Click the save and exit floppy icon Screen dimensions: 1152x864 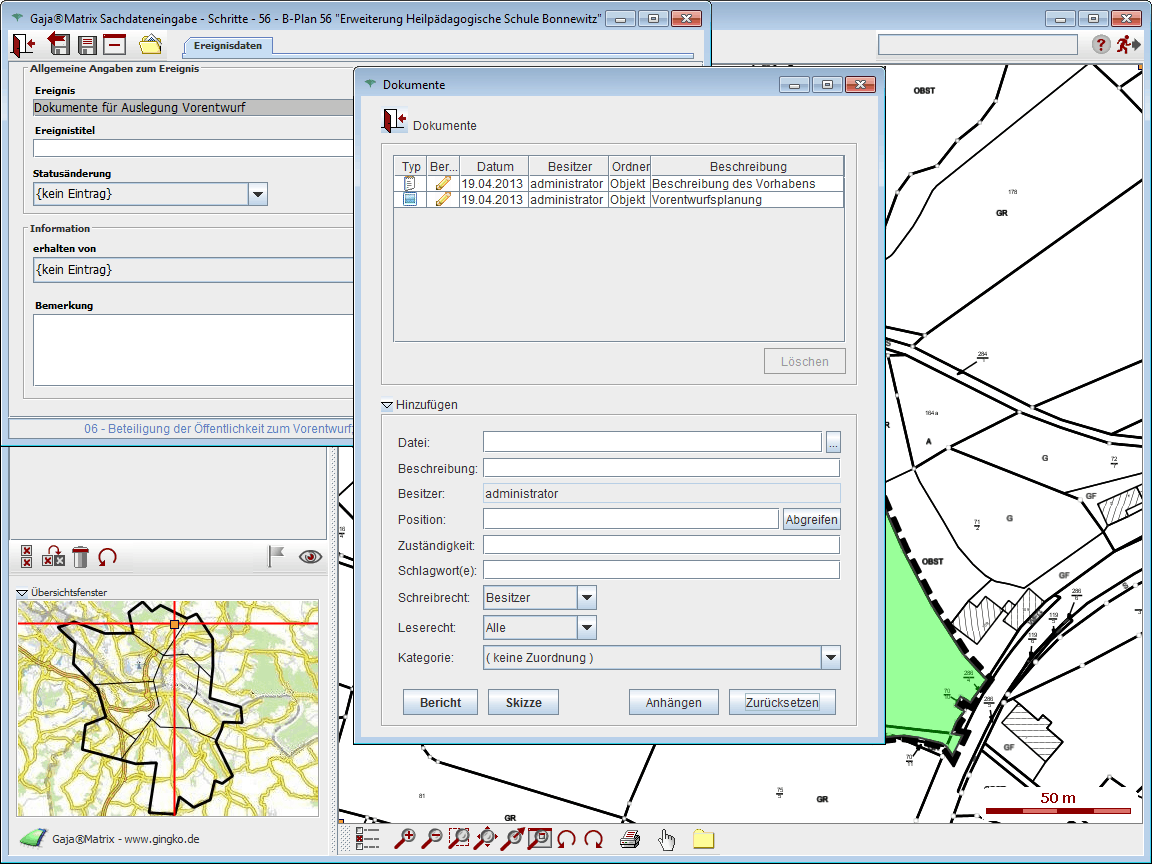pos(59,44)
